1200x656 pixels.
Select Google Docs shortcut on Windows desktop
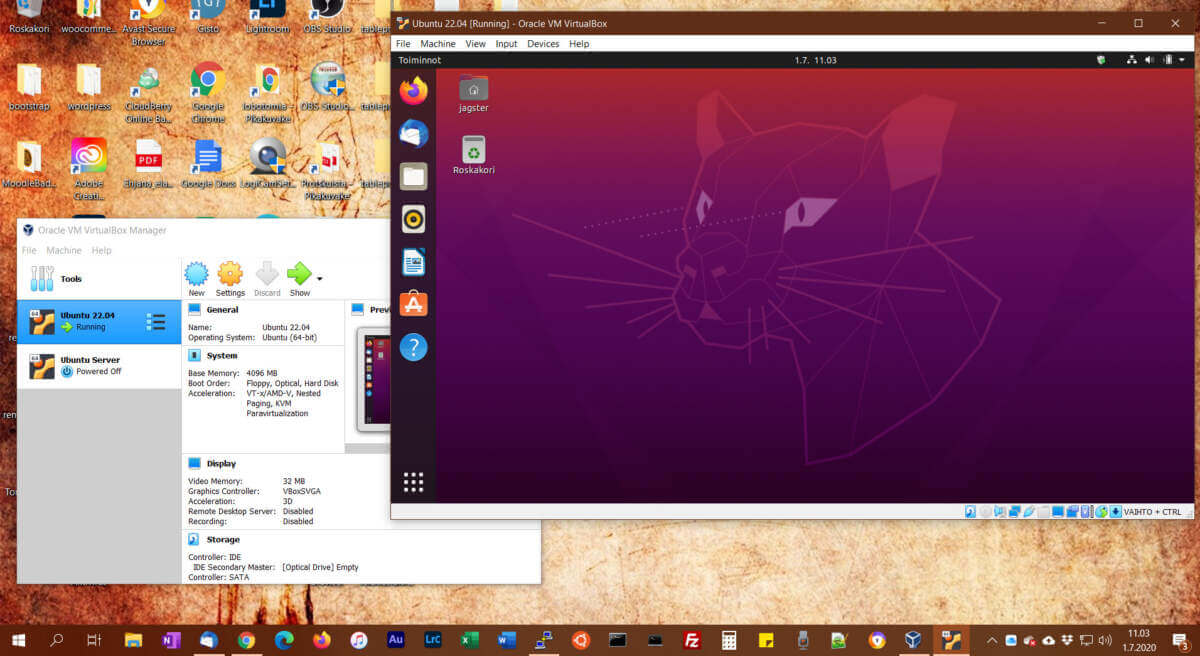(208, 165)
